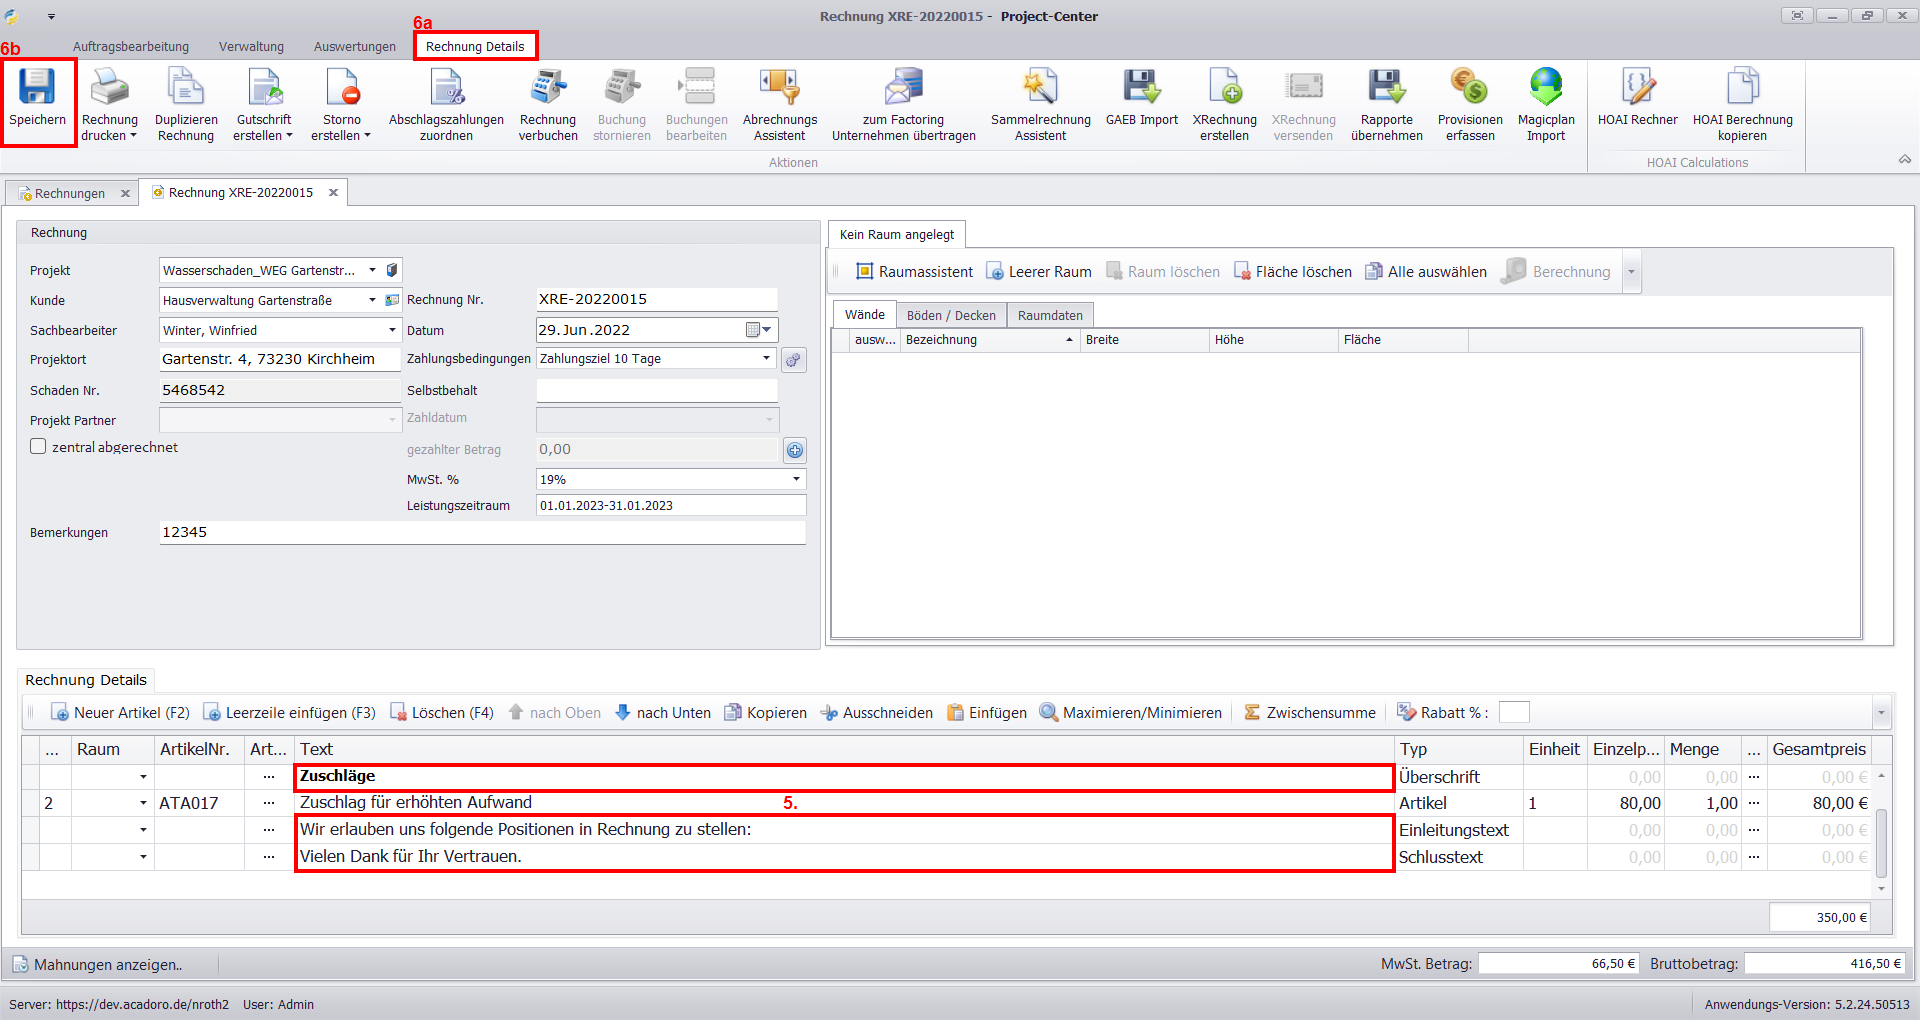1920x1020 pixels.
Task: Click the Raumassistent button
Action: pos(914,272)
